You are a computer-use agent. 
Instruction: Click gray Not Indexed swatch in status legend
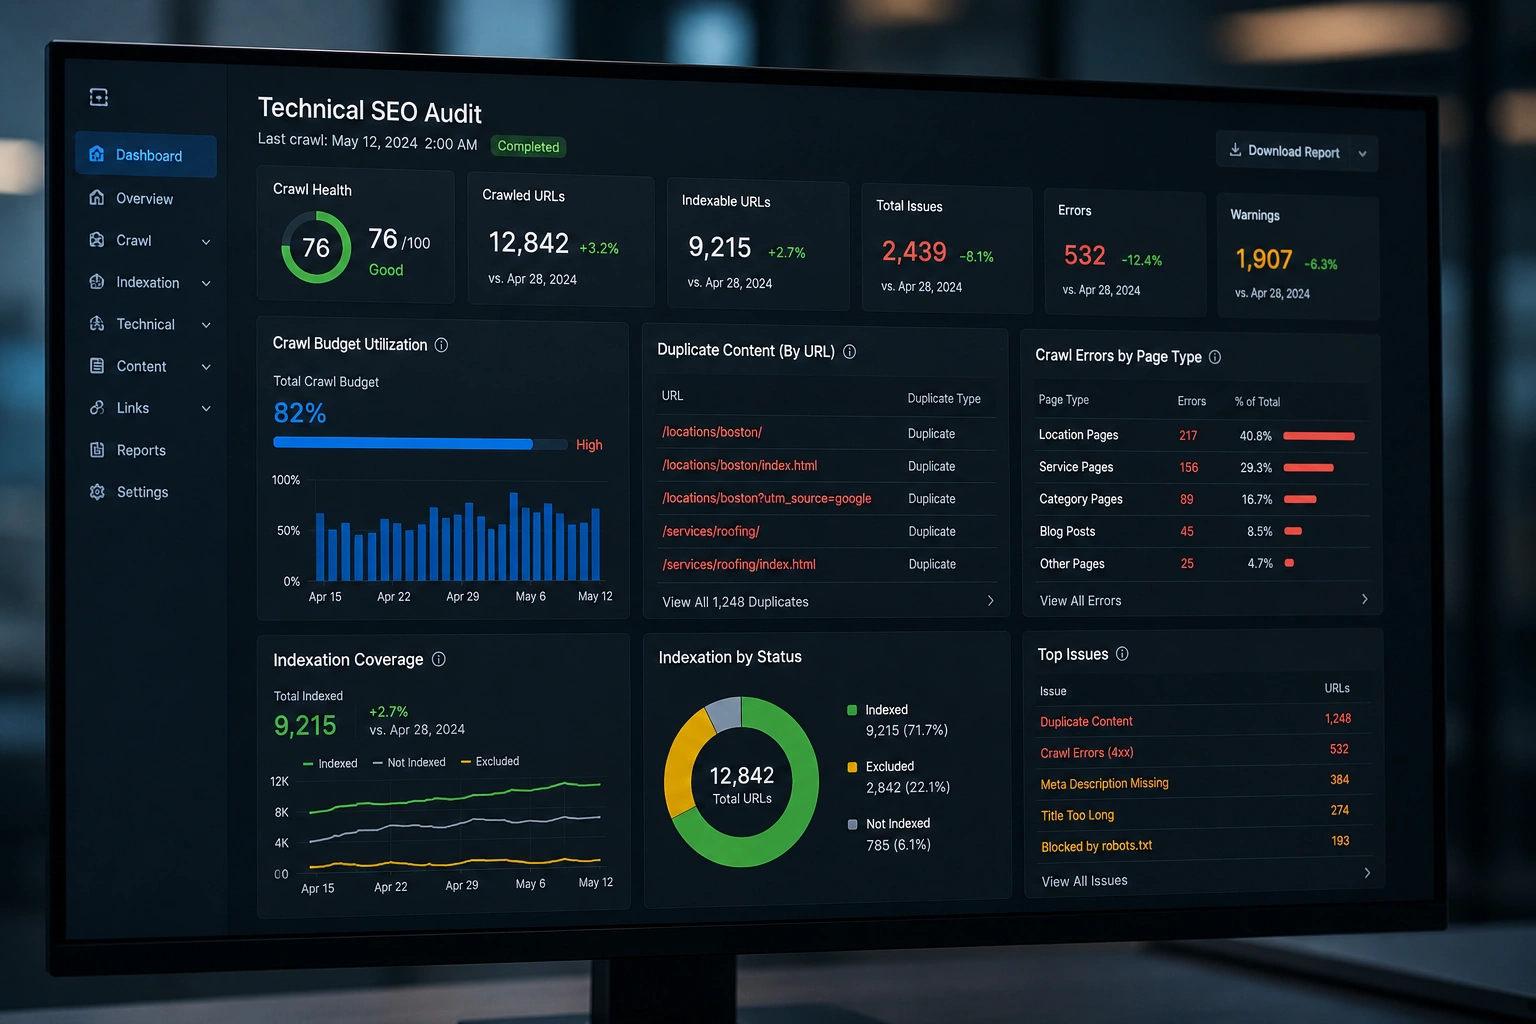coord(852,824)
